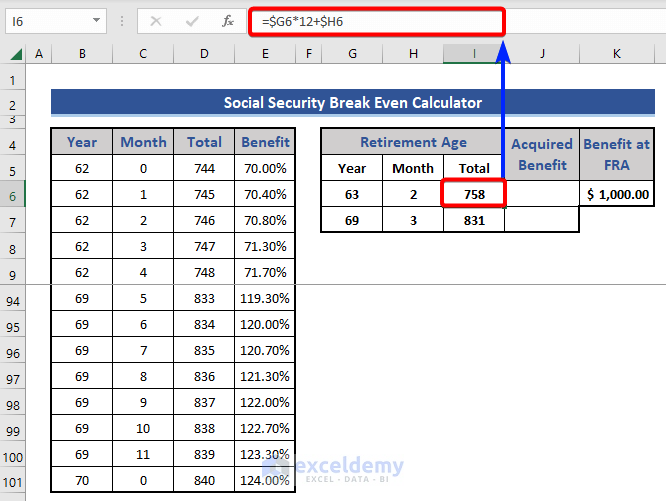
Task: Select empty Acquired Benefit cell in row 6
Action: pyautogui.click(x=542, y=194)
